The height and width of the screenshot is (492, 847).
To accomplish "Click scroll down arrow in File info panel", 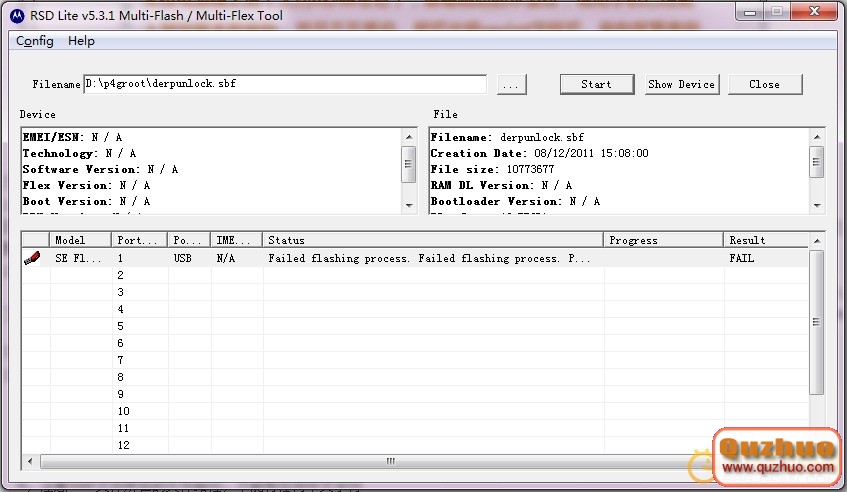I will click(817, 206).
